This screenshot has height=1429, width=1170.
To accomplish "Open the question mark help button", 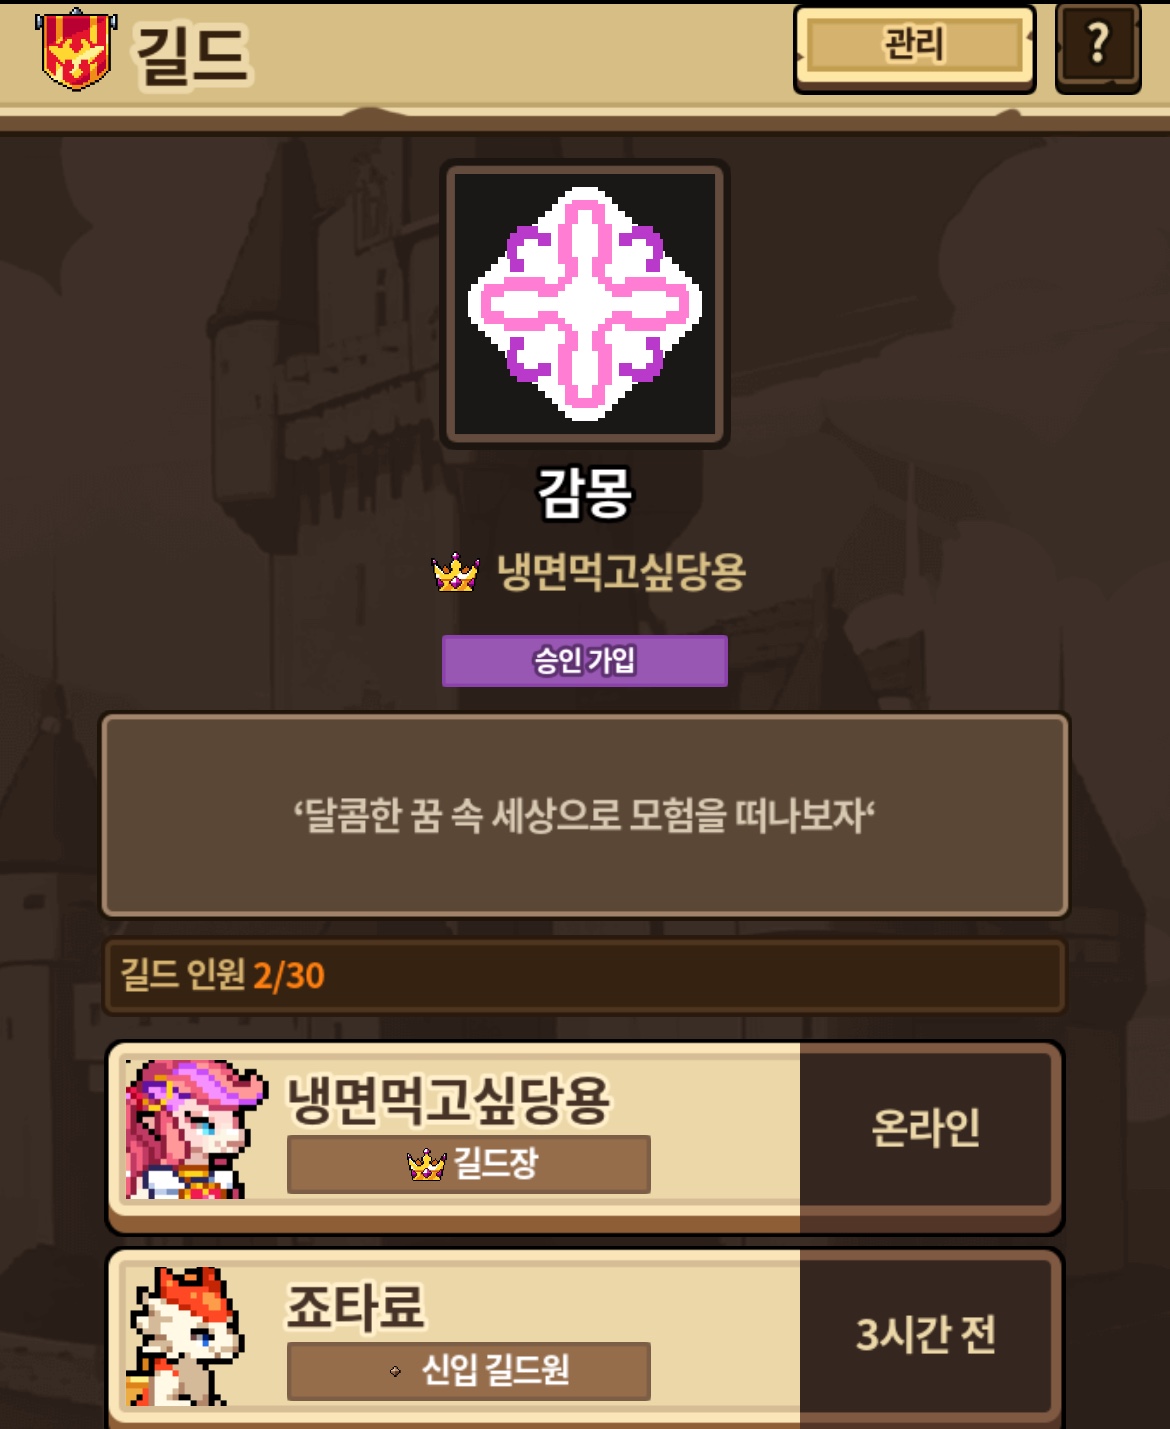I will [1098, 47].
